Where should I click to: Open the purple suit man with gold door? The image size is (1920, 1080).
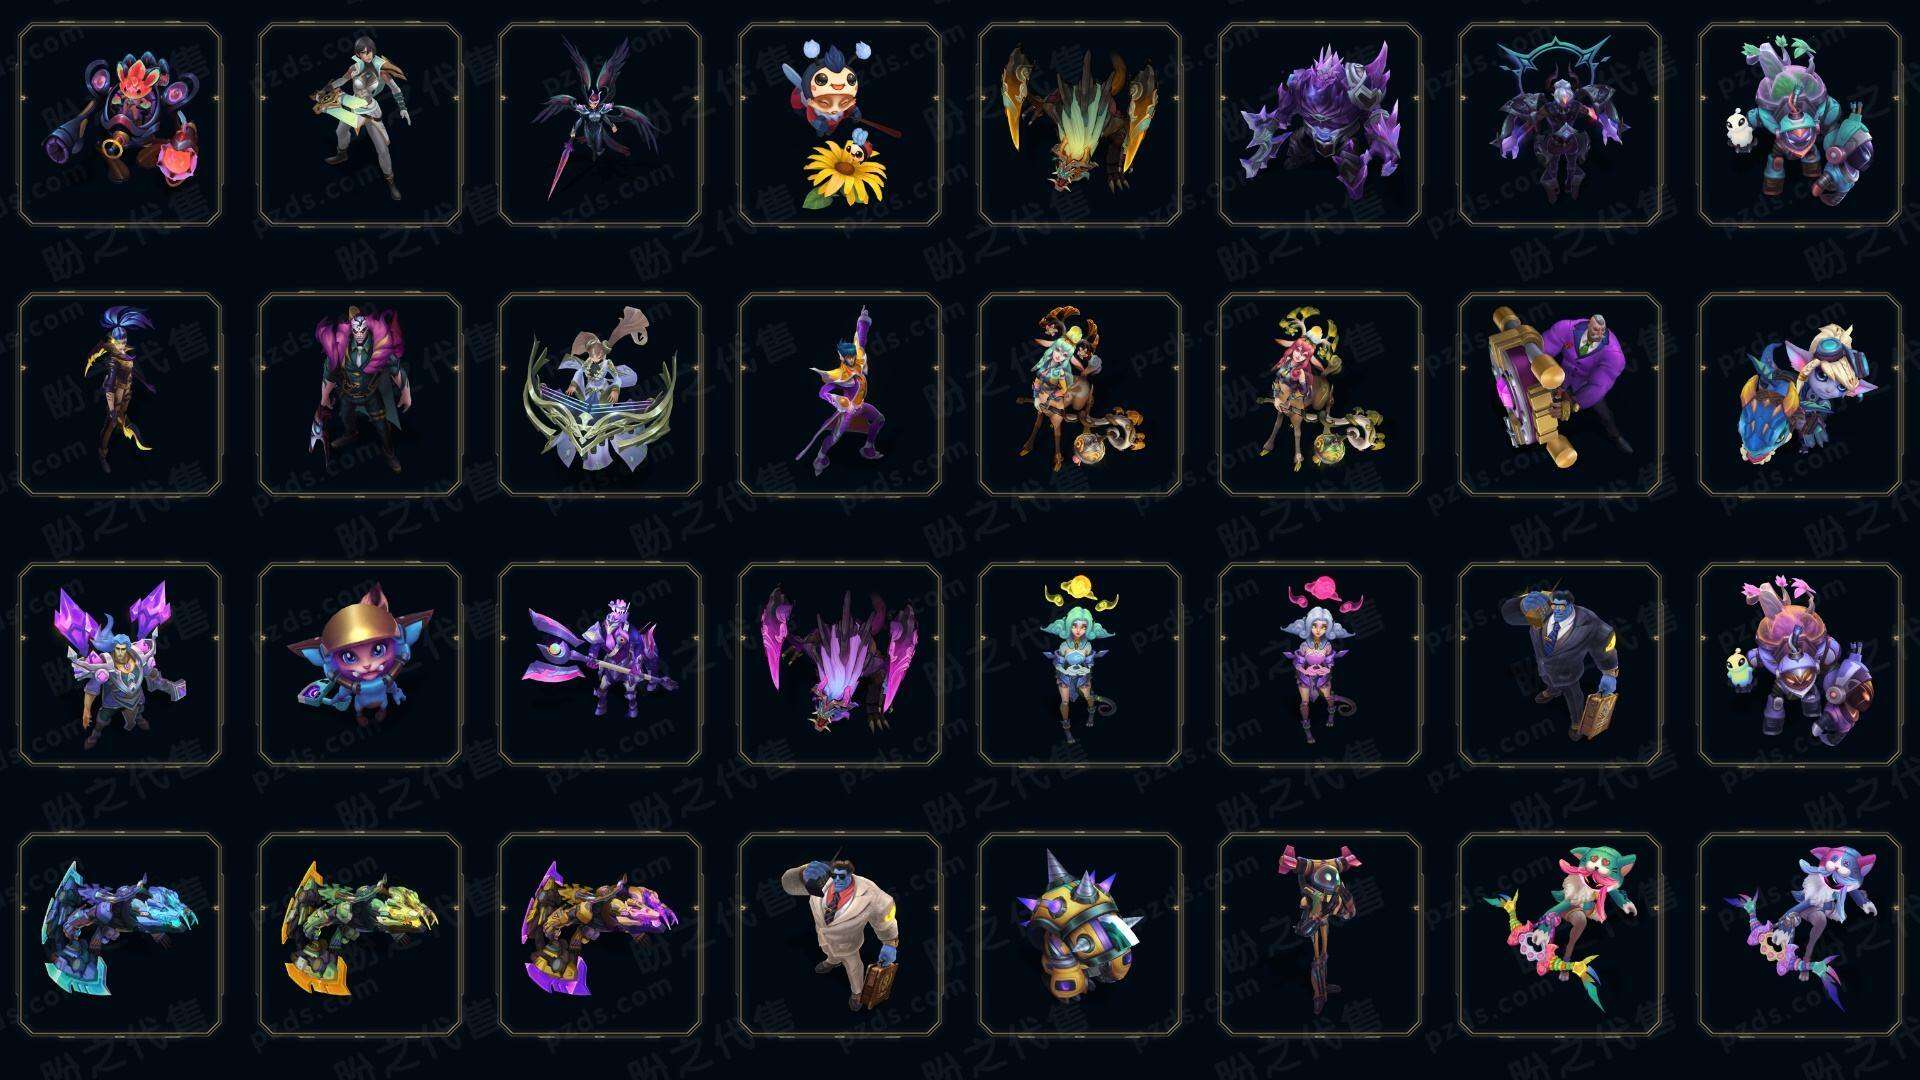tap(1560, 394)
